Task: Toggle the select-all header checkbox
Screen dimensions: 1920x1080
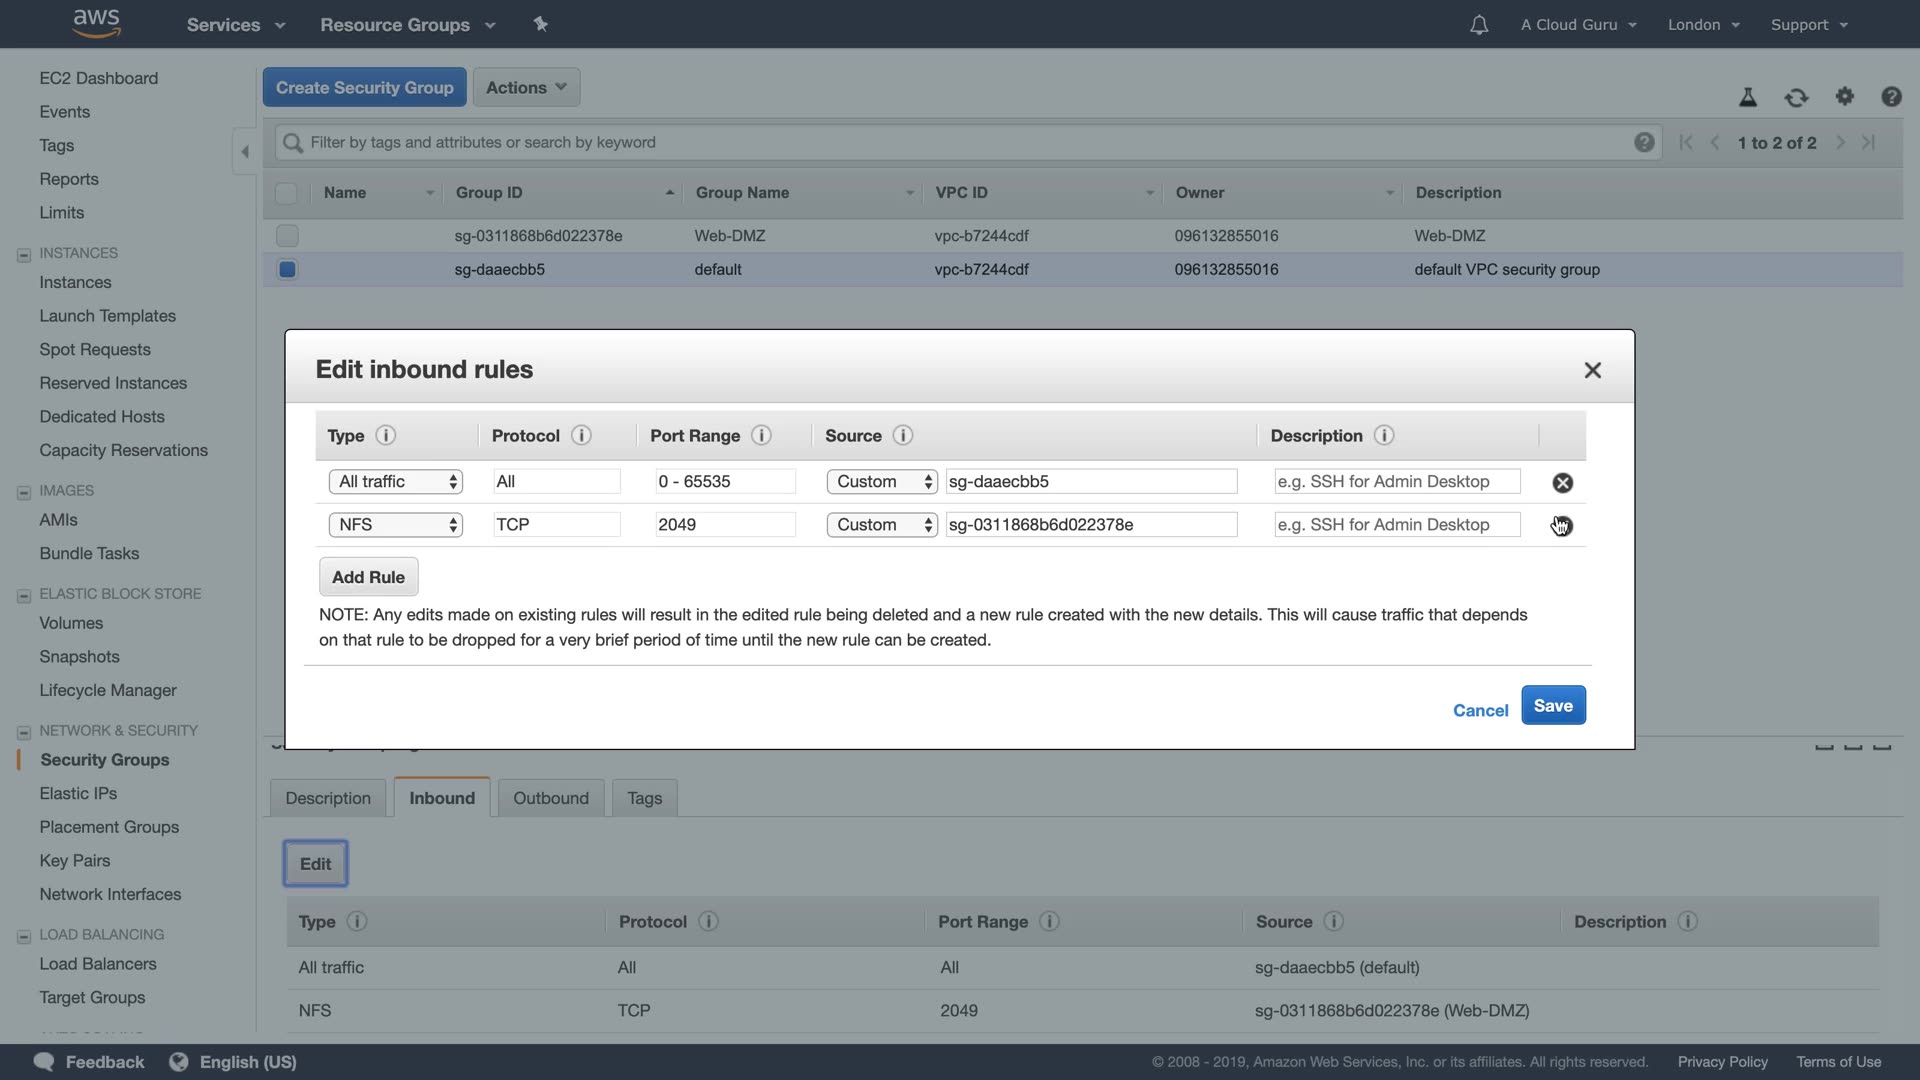Action: 286,193
